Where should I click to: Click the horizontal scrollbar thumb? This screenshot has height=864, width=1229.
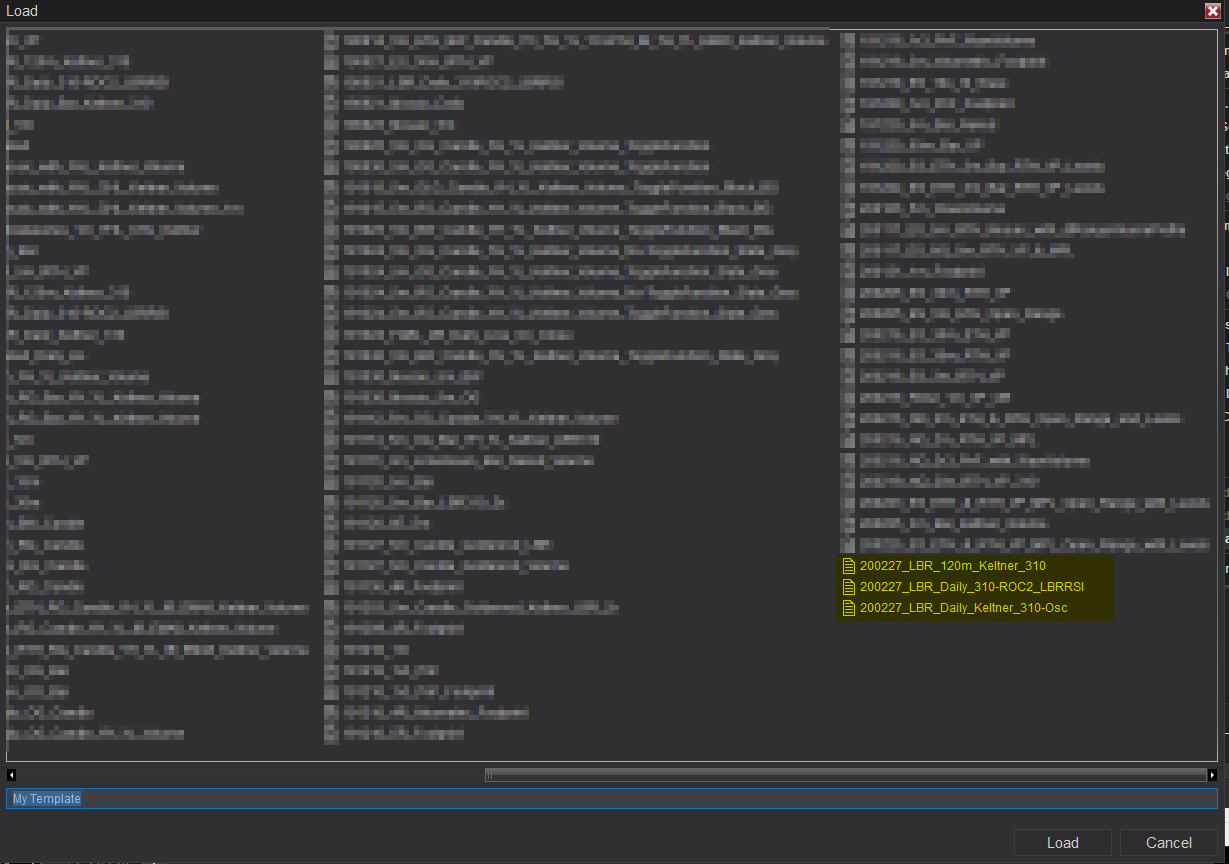(846, 775)
